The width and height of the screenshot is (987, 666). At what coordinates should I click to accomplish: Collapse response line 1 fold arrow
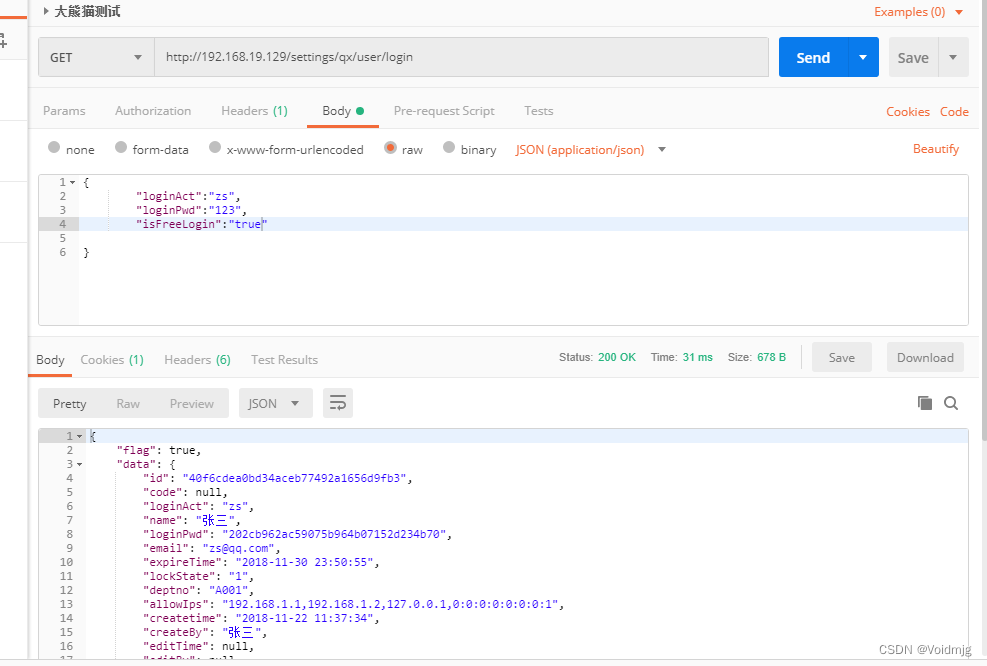click(79, 436)
